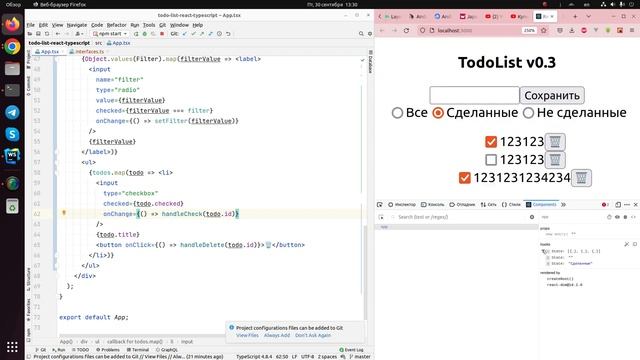Open the npm start run configuration dropdown

tap(110, 34)
